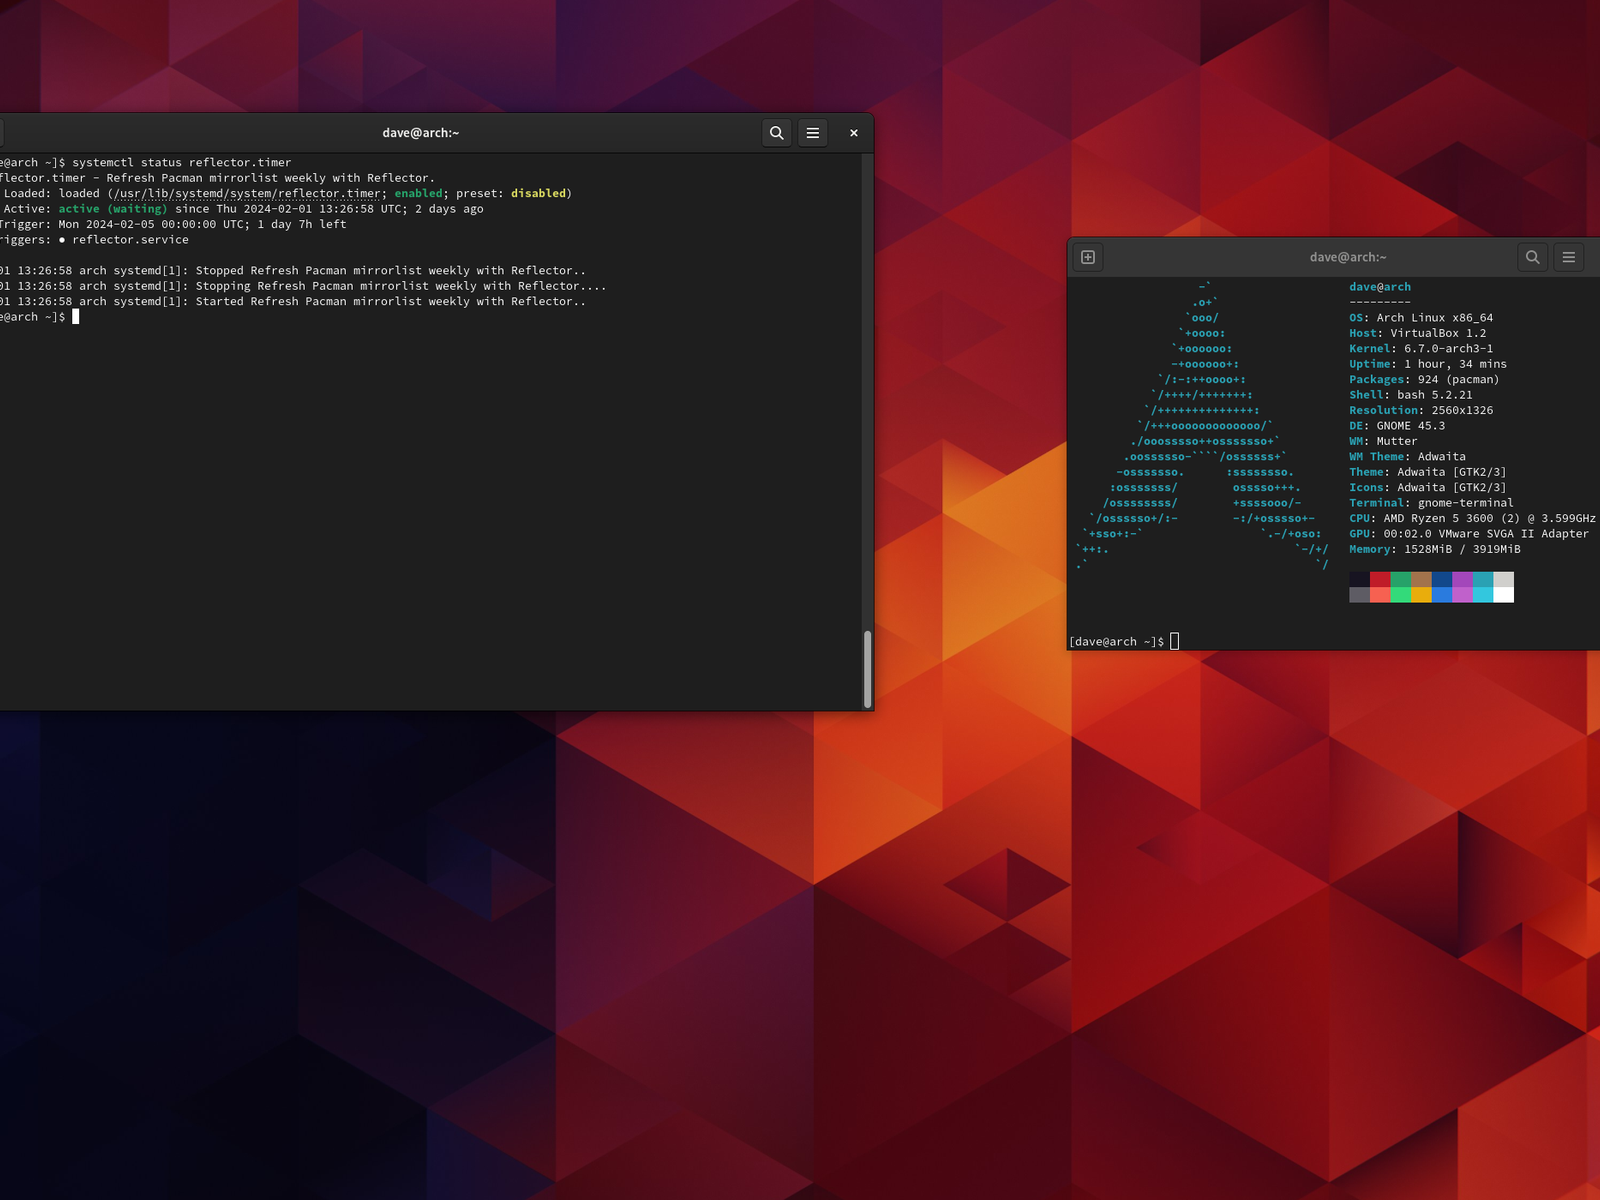Viewport: 1600px width, 1200px height.
Task: Click the reflector.service trigger entry
Action: tap(130, 240)
